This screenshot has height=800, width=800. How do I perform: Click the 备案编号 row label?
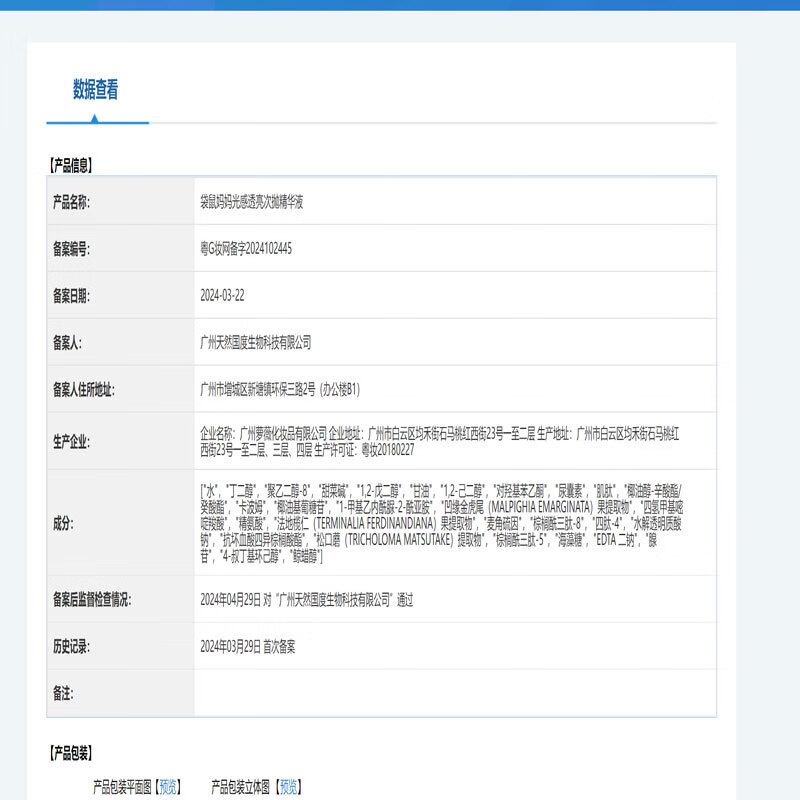(x=71, y=248)
